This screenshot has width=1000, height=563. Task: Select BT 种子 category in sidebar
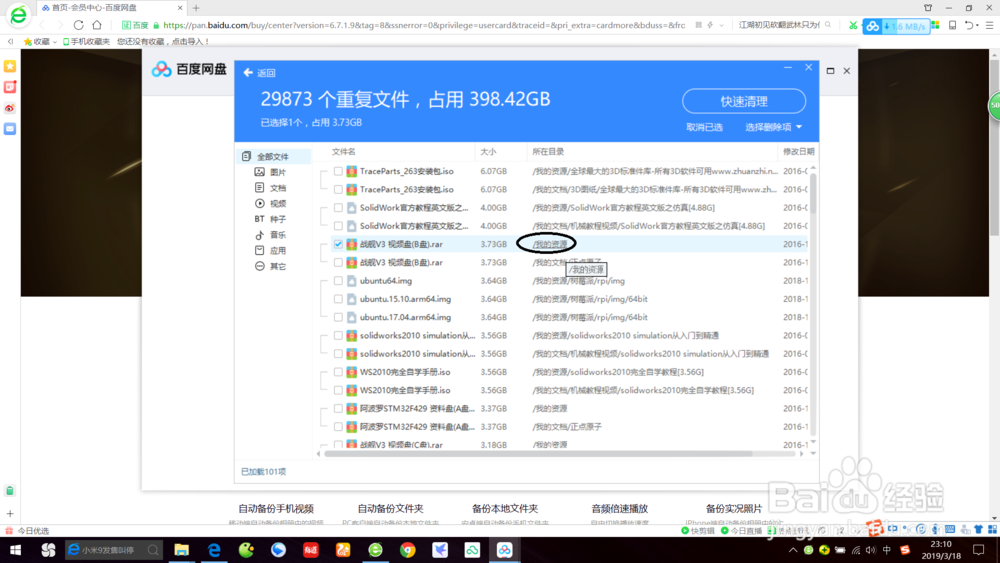click(270, 219)
